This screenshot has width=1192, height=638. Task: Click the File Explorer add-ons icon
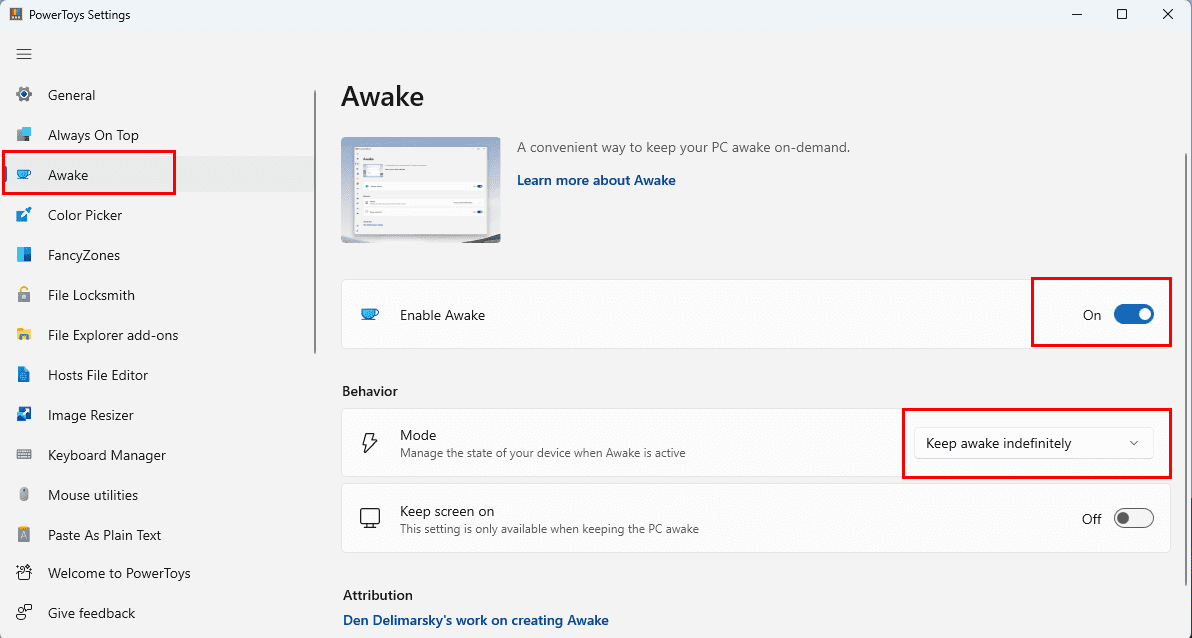click(24, 335)
